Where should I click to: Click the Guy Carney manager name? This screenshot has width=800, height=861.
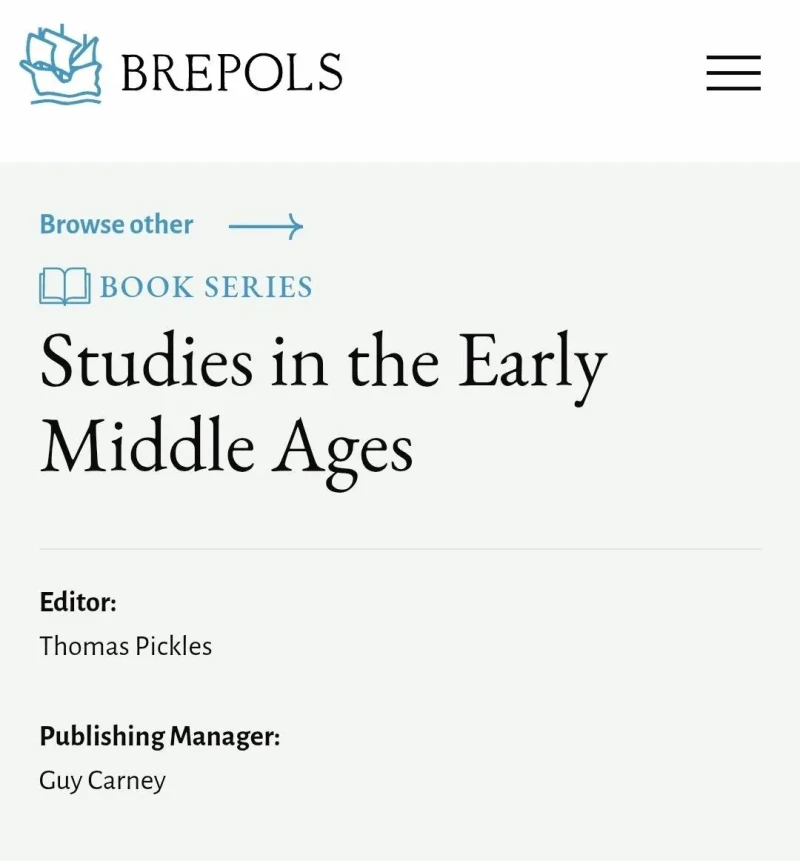click(102, 780)
